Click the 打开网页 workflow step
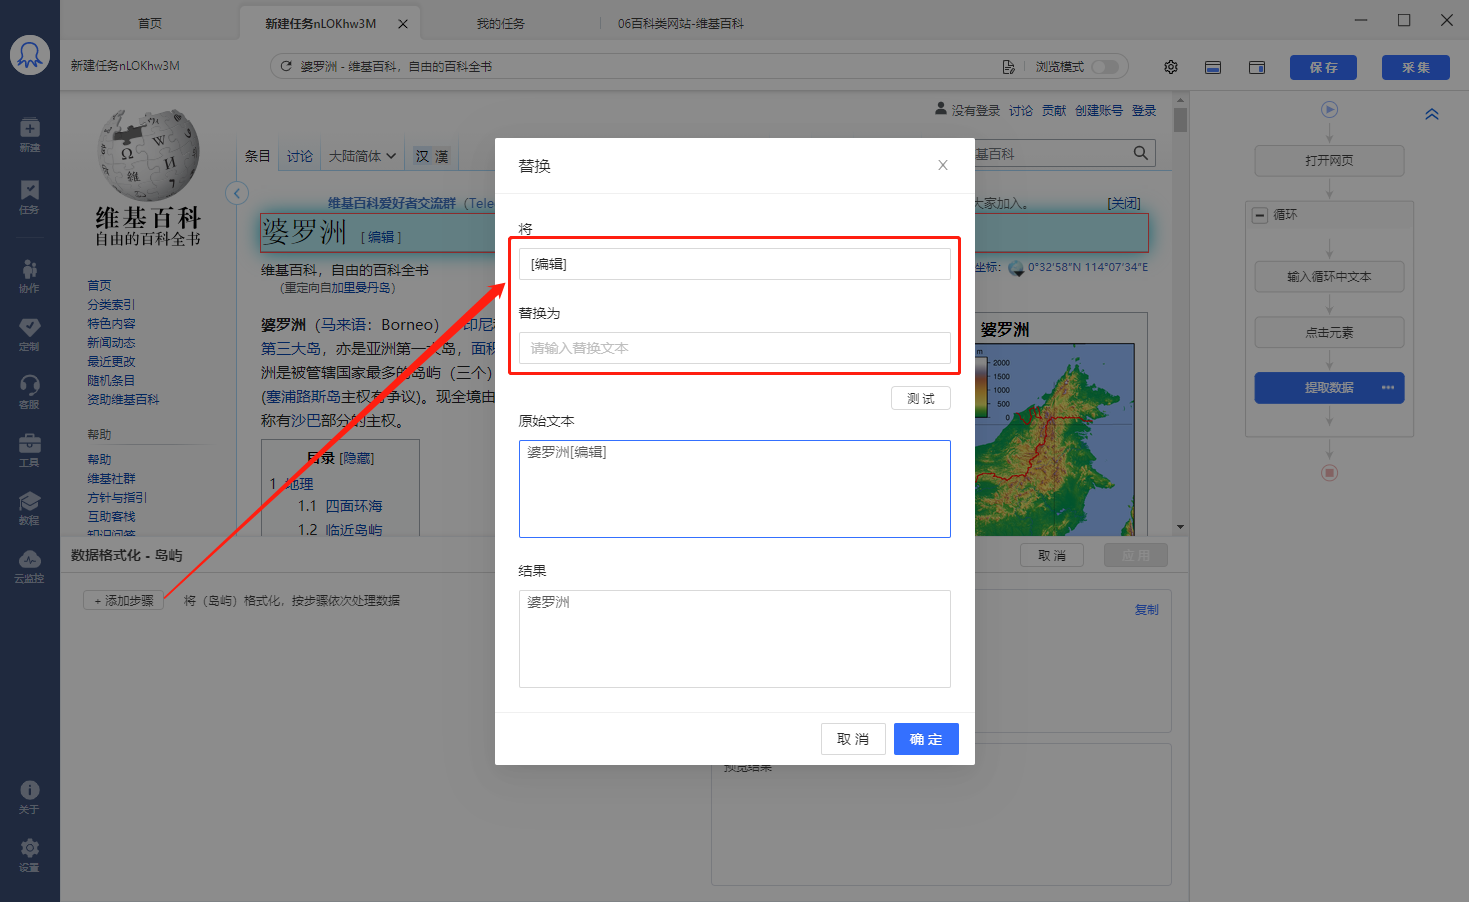The width and height of the screenshot is (1469, 902). [x=1329, y=160]
